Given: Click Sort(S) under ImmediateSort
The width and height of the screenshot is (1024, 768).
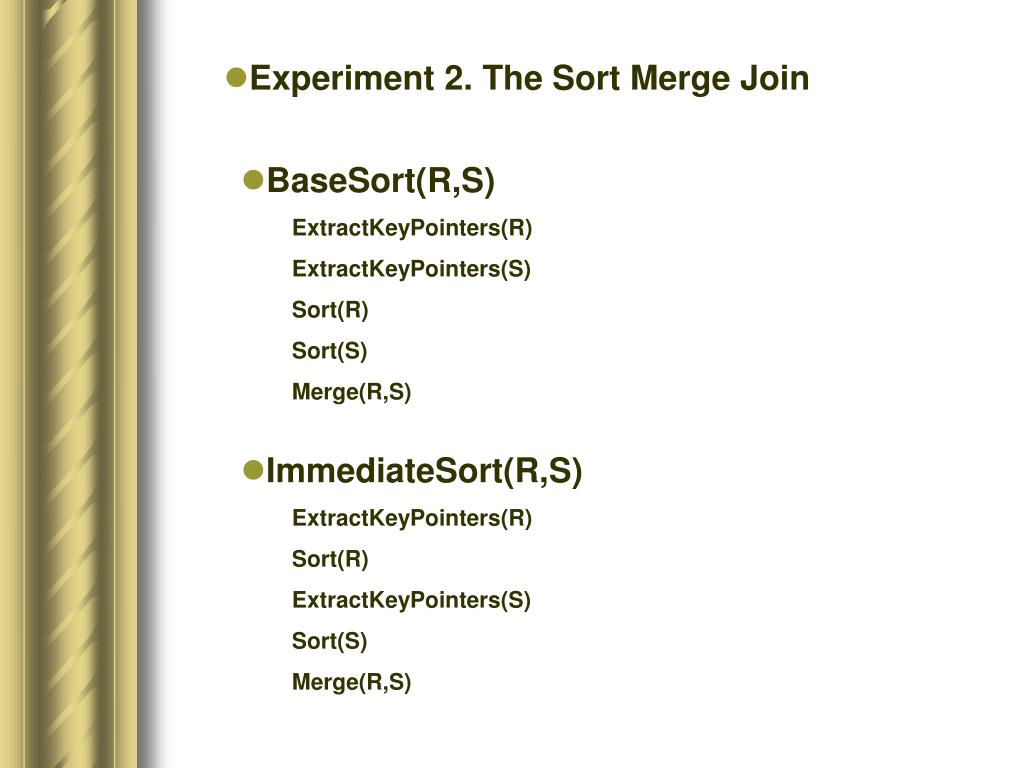Looking at the screenshot, I should (329, 641).
